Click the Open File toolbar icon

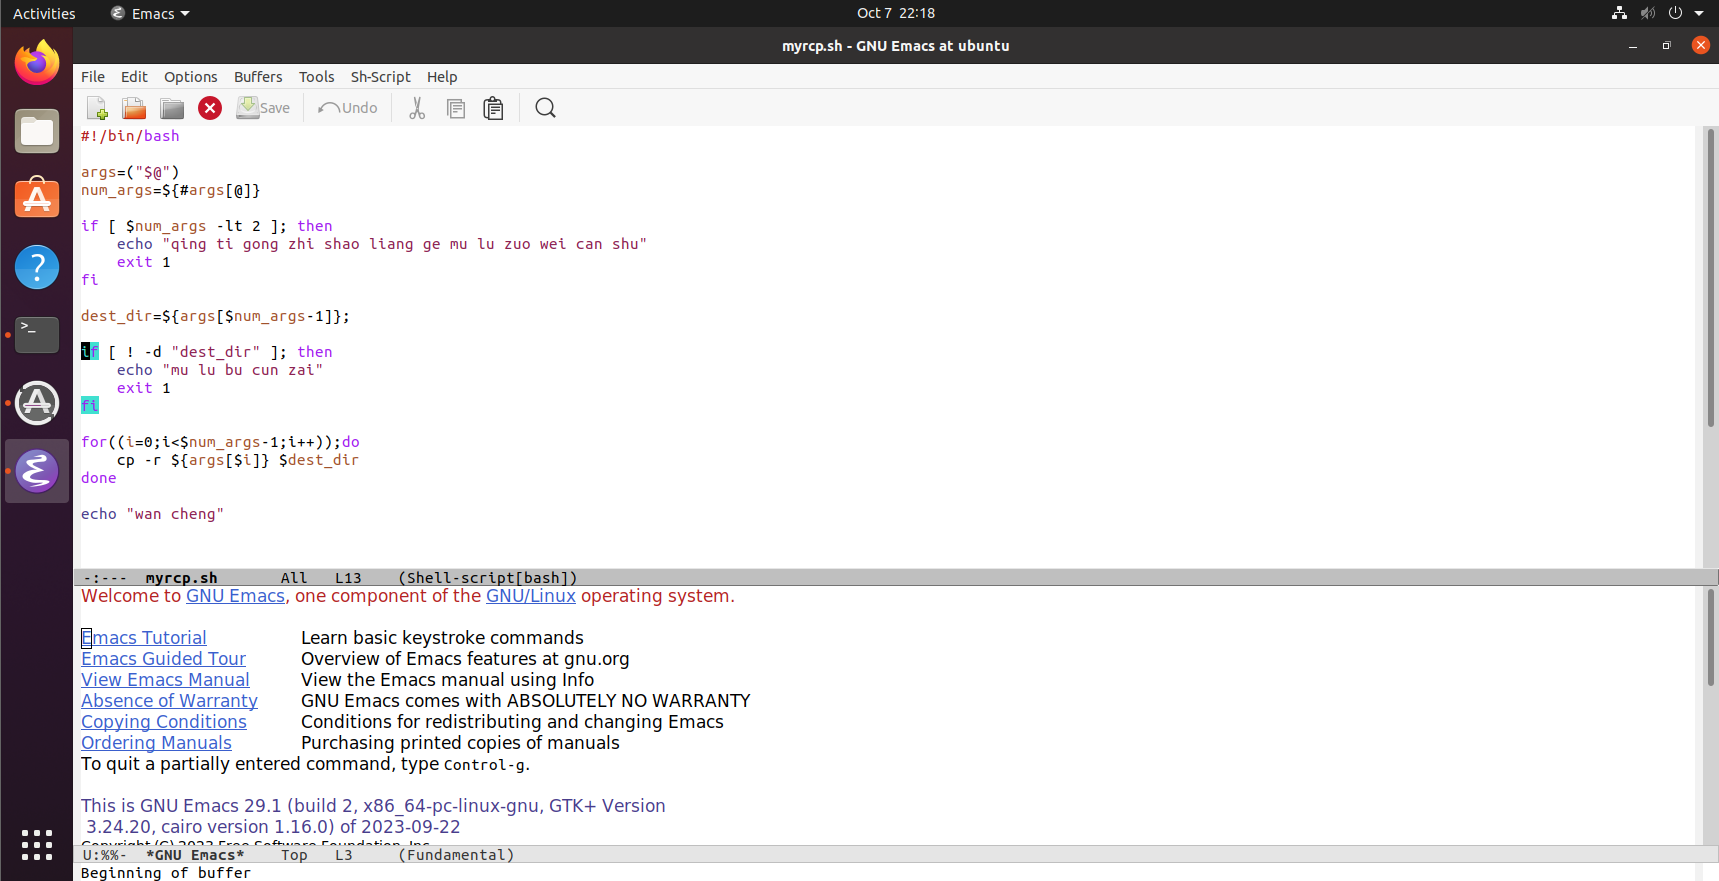click(x=134, y=108)
